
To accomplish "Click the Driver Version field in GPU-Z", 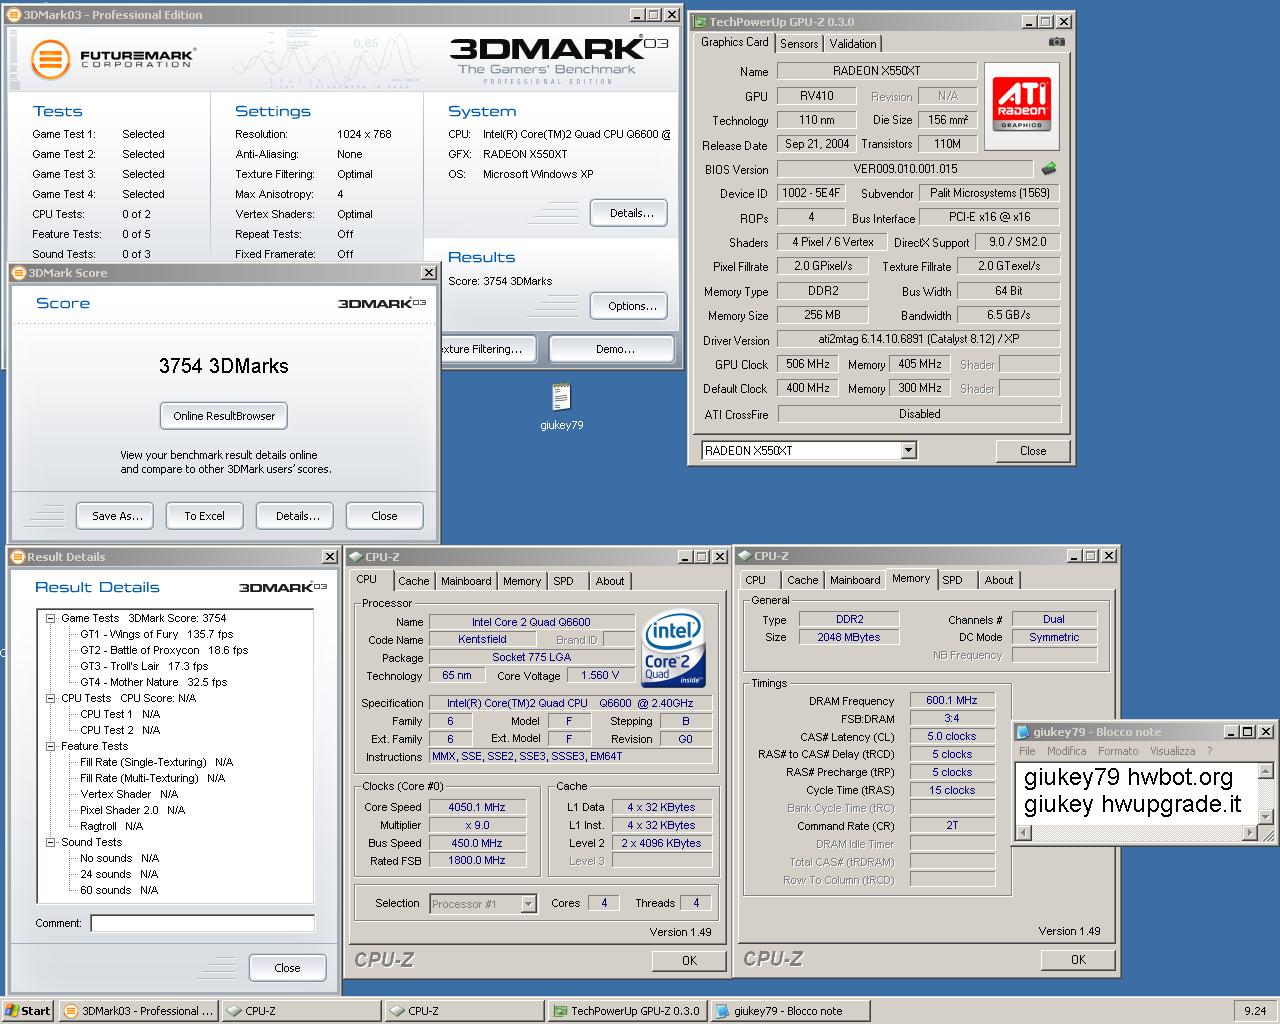I will click(x=919, y=339).
